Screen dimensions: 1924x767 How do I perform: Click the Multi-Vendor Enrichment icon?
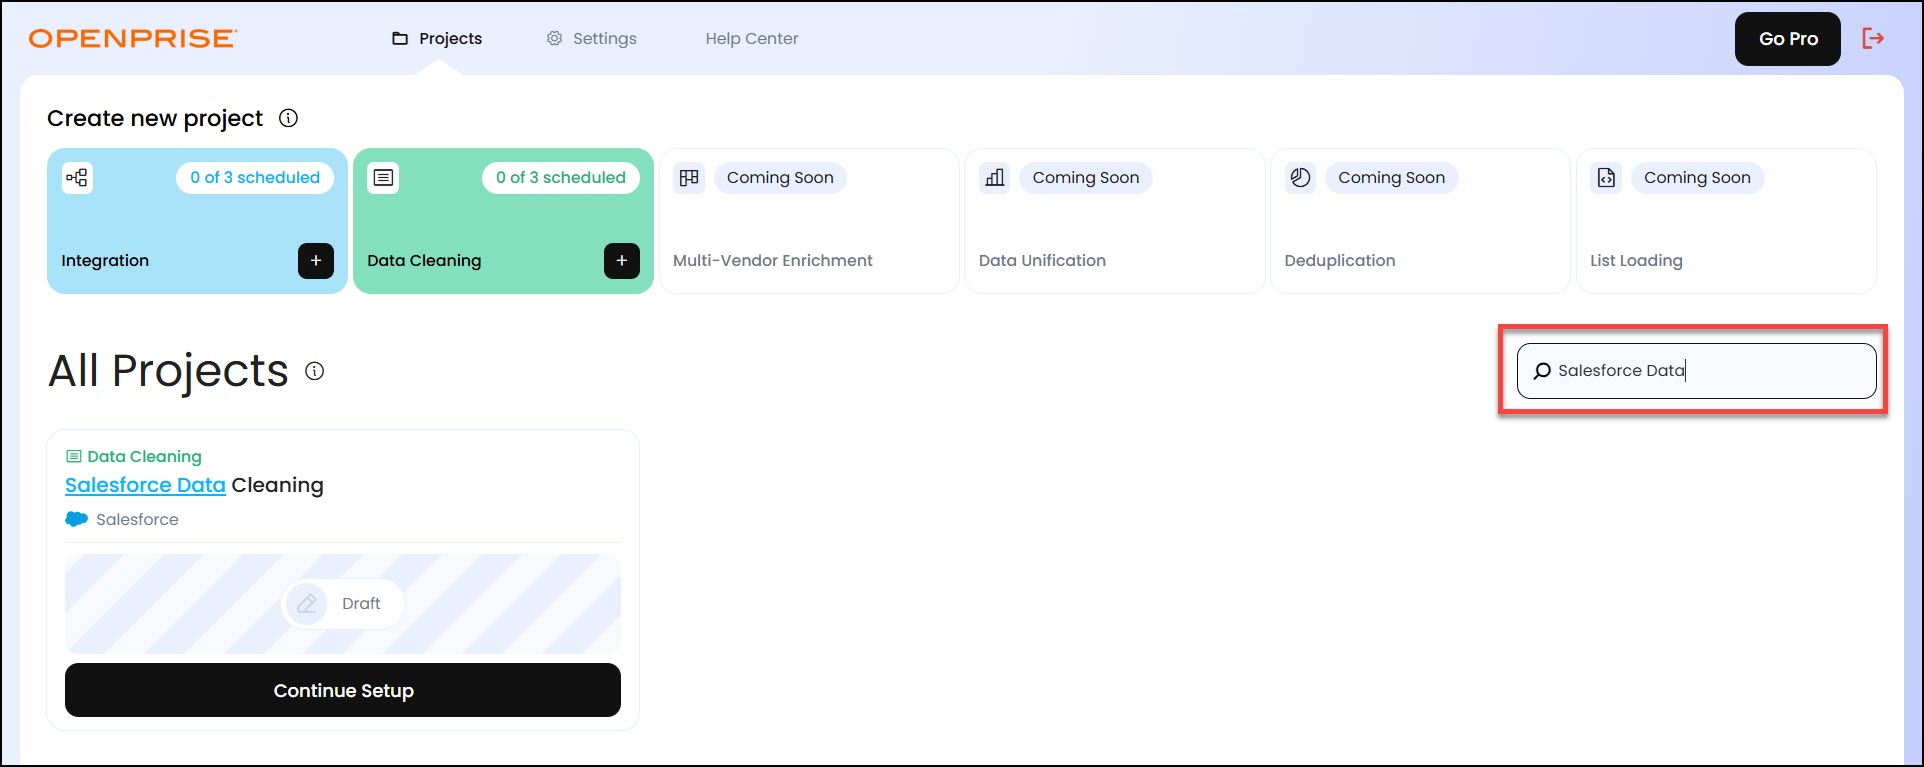click(x=689, y=178)
